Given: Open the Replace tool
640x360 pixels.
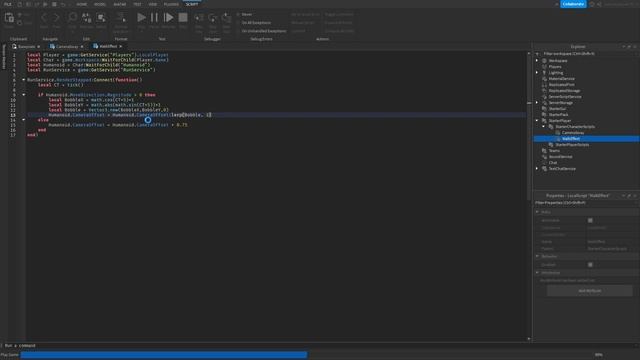Looking at the screenshot, I should 87,18.
